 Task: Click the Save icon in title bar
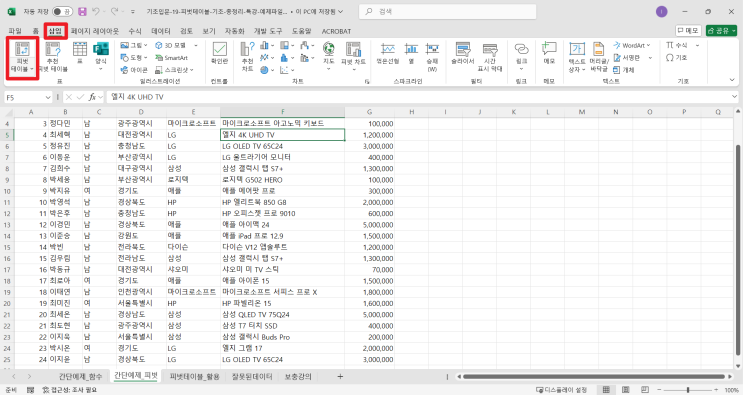click(82, 11)
